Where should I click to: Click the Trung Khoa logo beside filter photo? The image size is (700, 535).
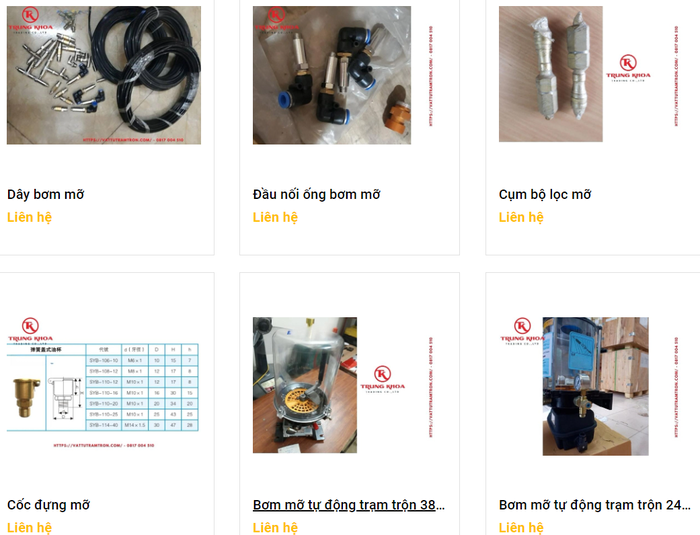click(628, 68)
